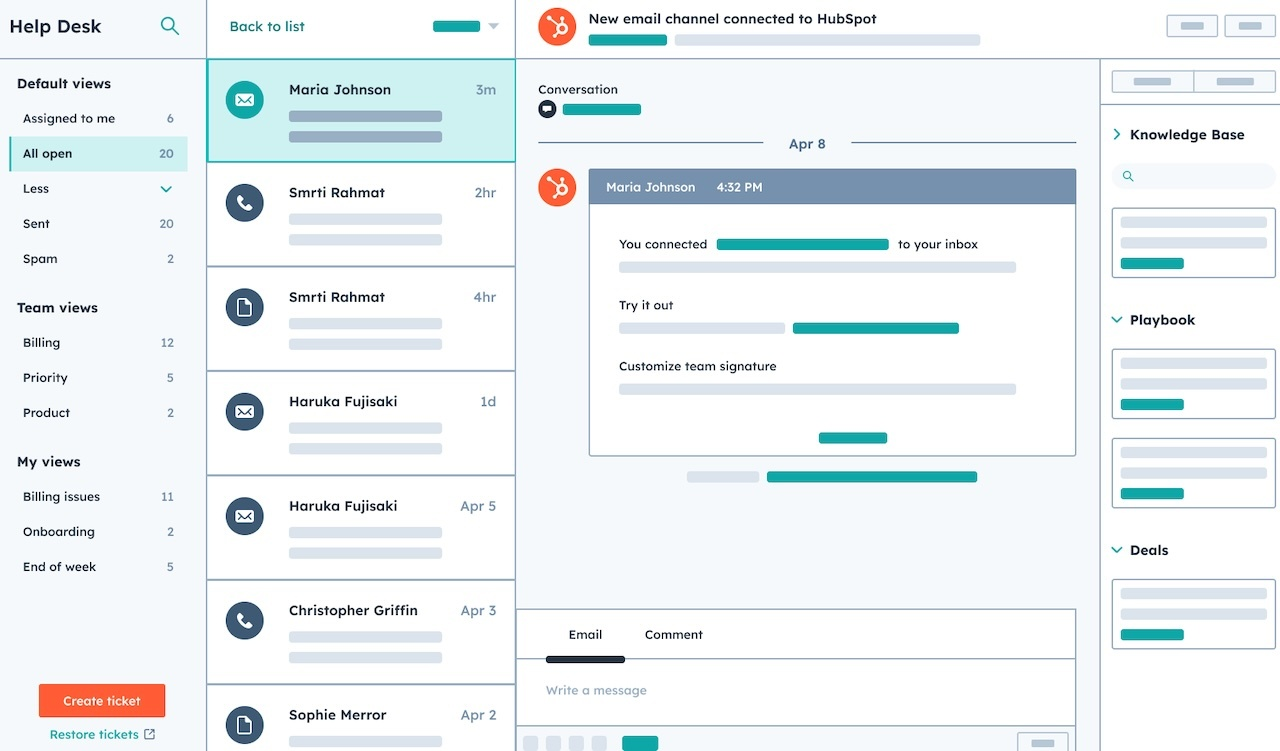Click the document icon on Sophie Merror's ticket
1280x751 pixels.
coord(244,724)
